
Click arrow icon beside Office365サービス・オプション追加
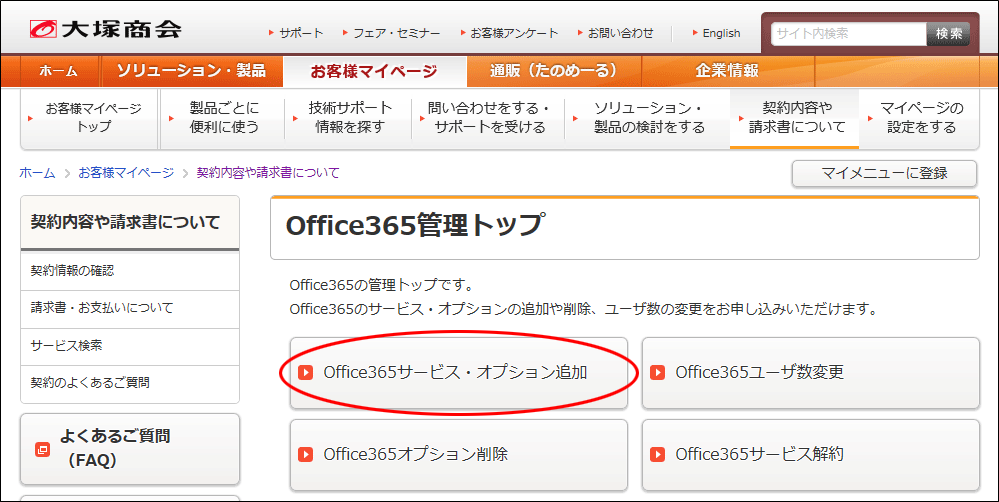point(306,373)
